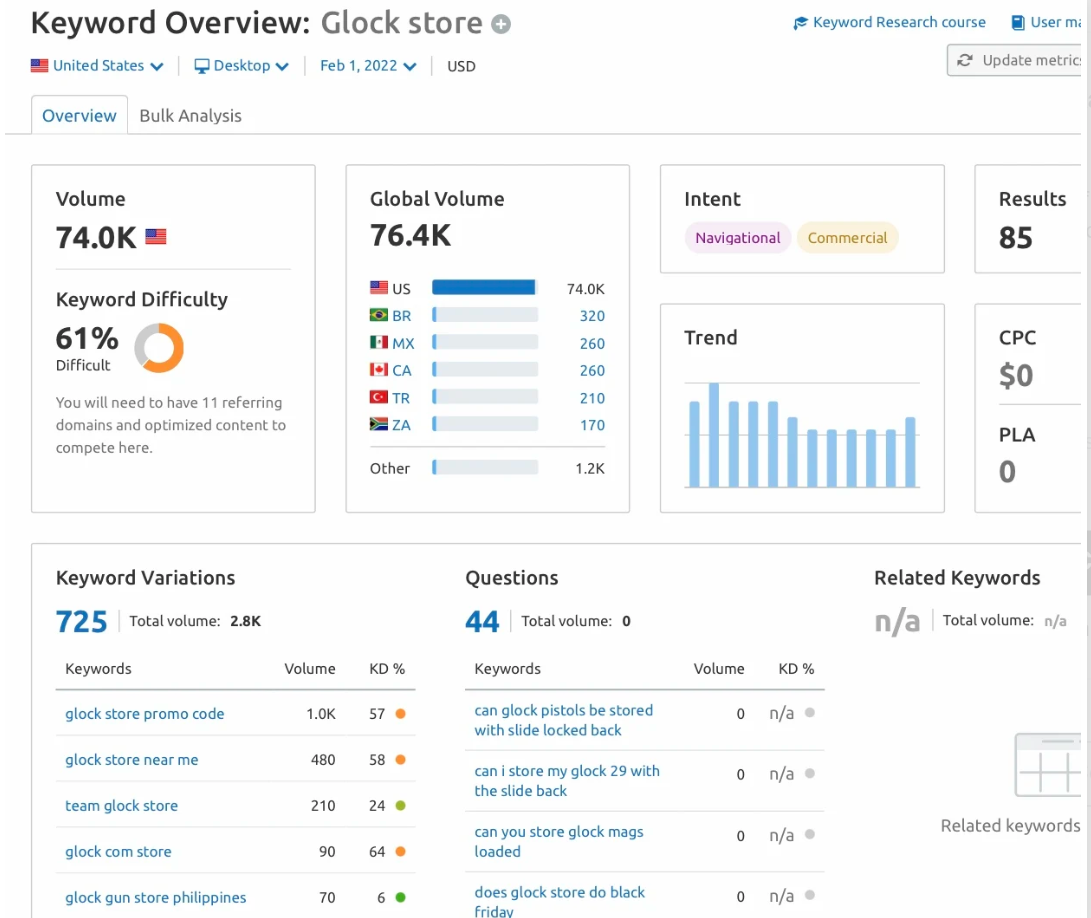The width and height of the screenshot is (1091, 918).
Task: Click the 2.8K total volume value
Action: 246,621
